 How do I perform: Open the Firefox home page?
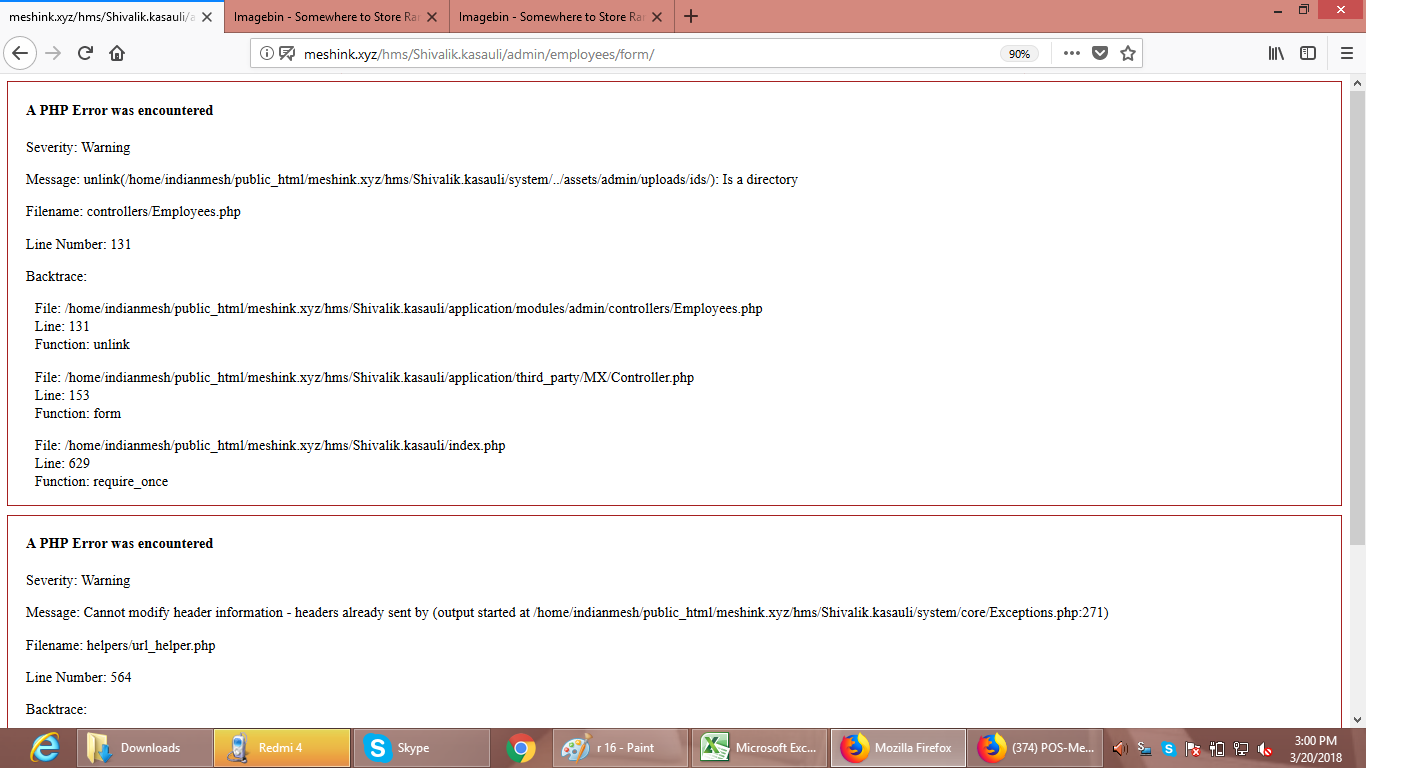117,53
